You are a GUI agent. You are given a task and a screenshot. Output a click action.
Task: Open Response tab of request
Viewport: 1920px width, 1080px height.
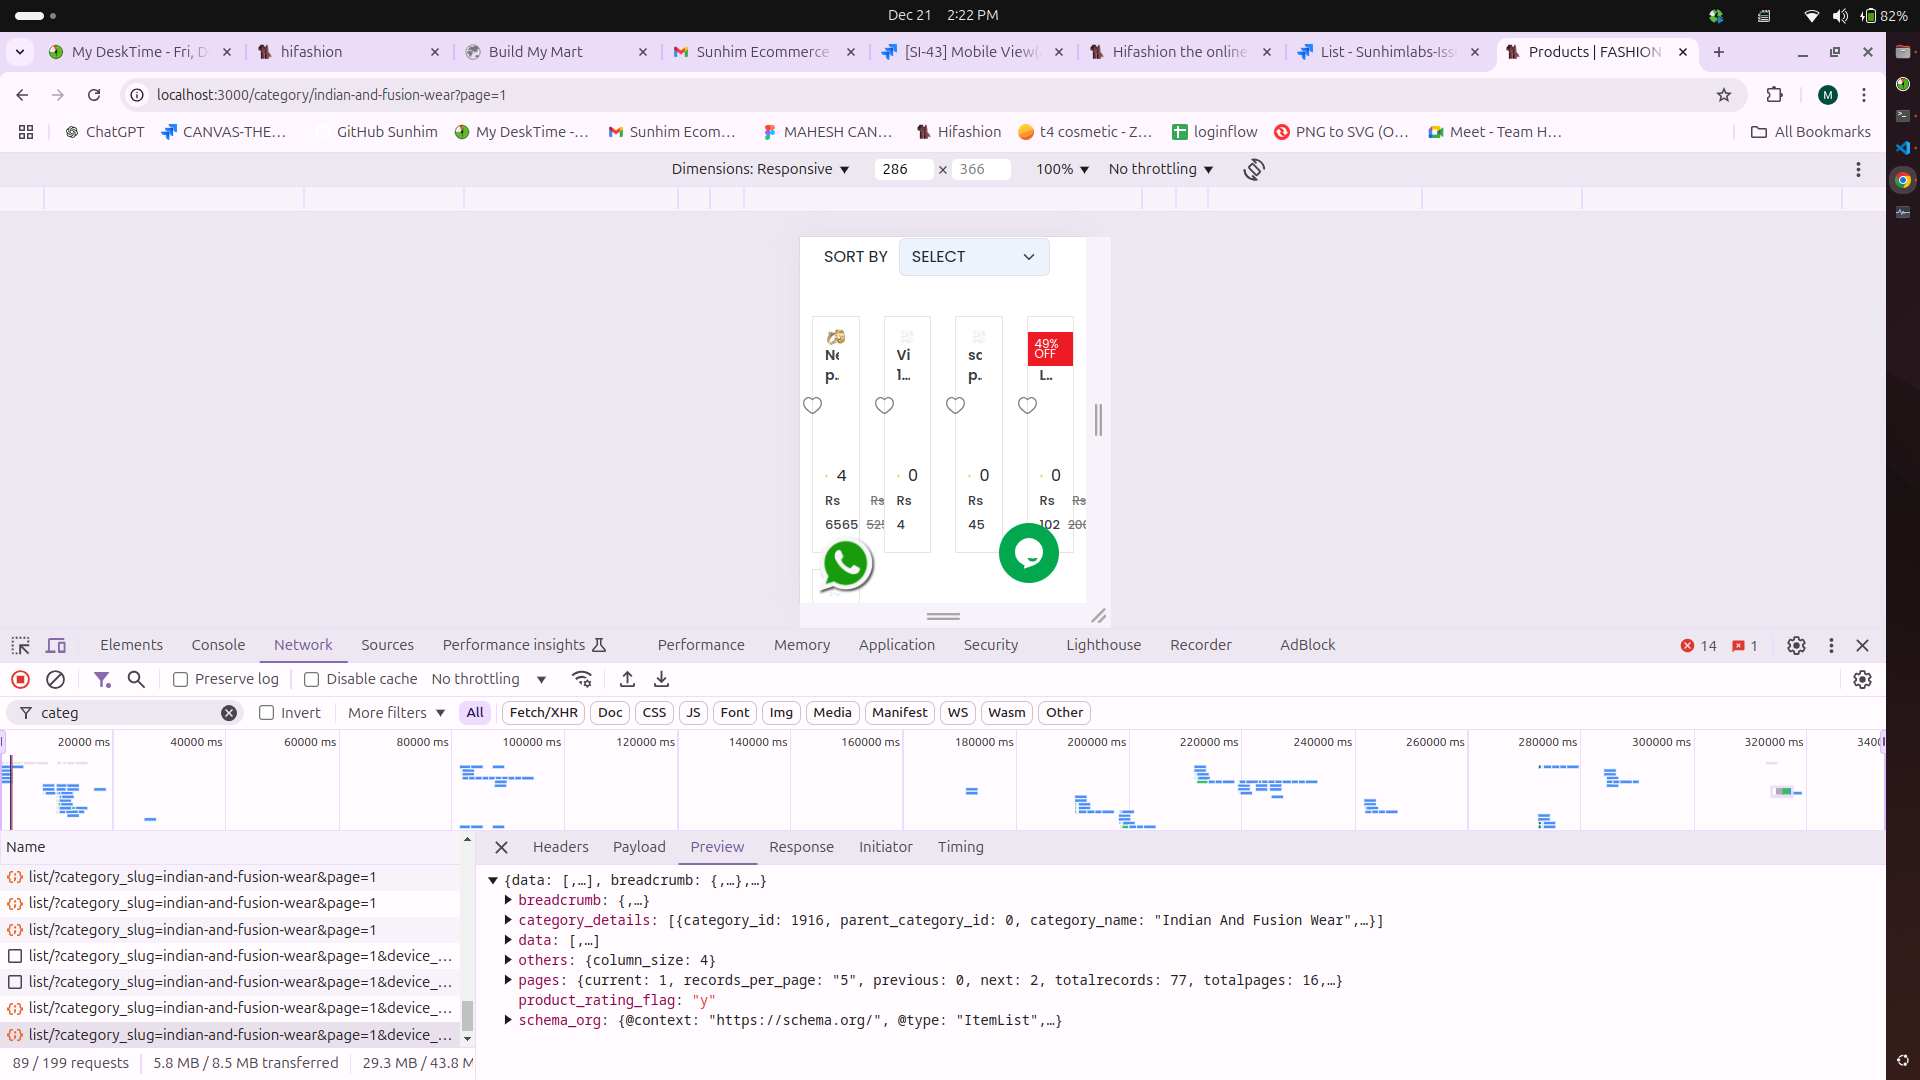pyautogui.click(x=801, y=847)
